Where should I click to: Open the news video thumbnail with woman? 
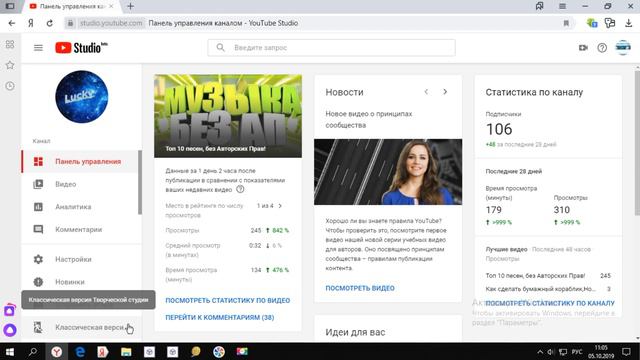pos(388,172)
